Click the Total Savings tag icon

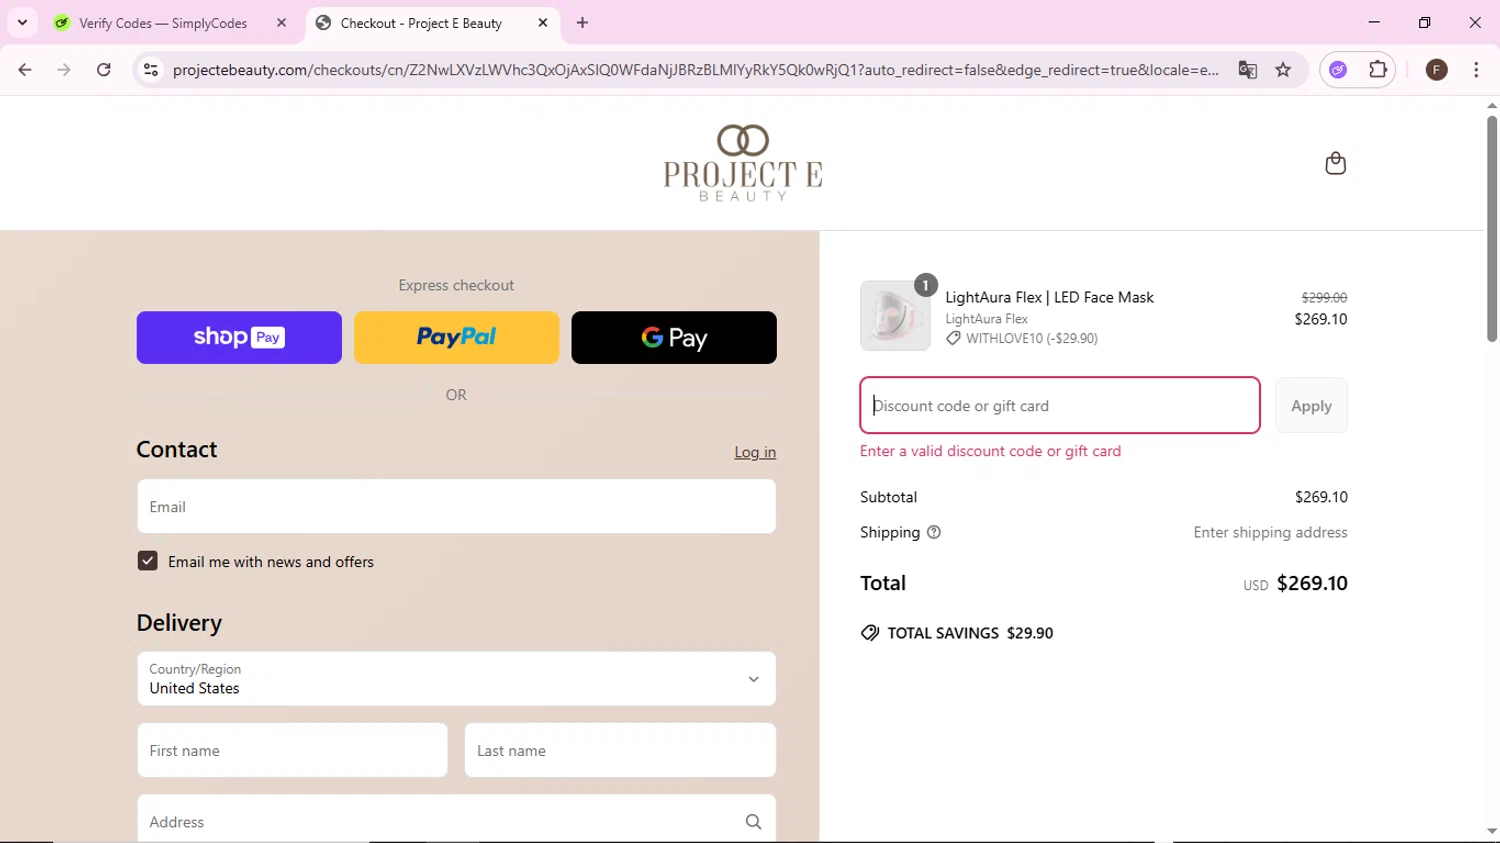click(x=870, y=633)
